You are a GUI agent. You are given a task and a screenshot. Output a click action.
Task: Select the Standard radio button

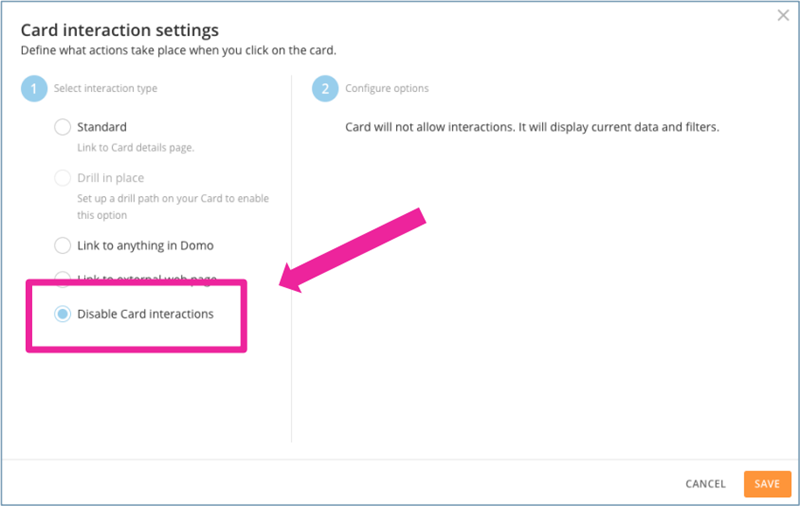[x=63, y=127]
